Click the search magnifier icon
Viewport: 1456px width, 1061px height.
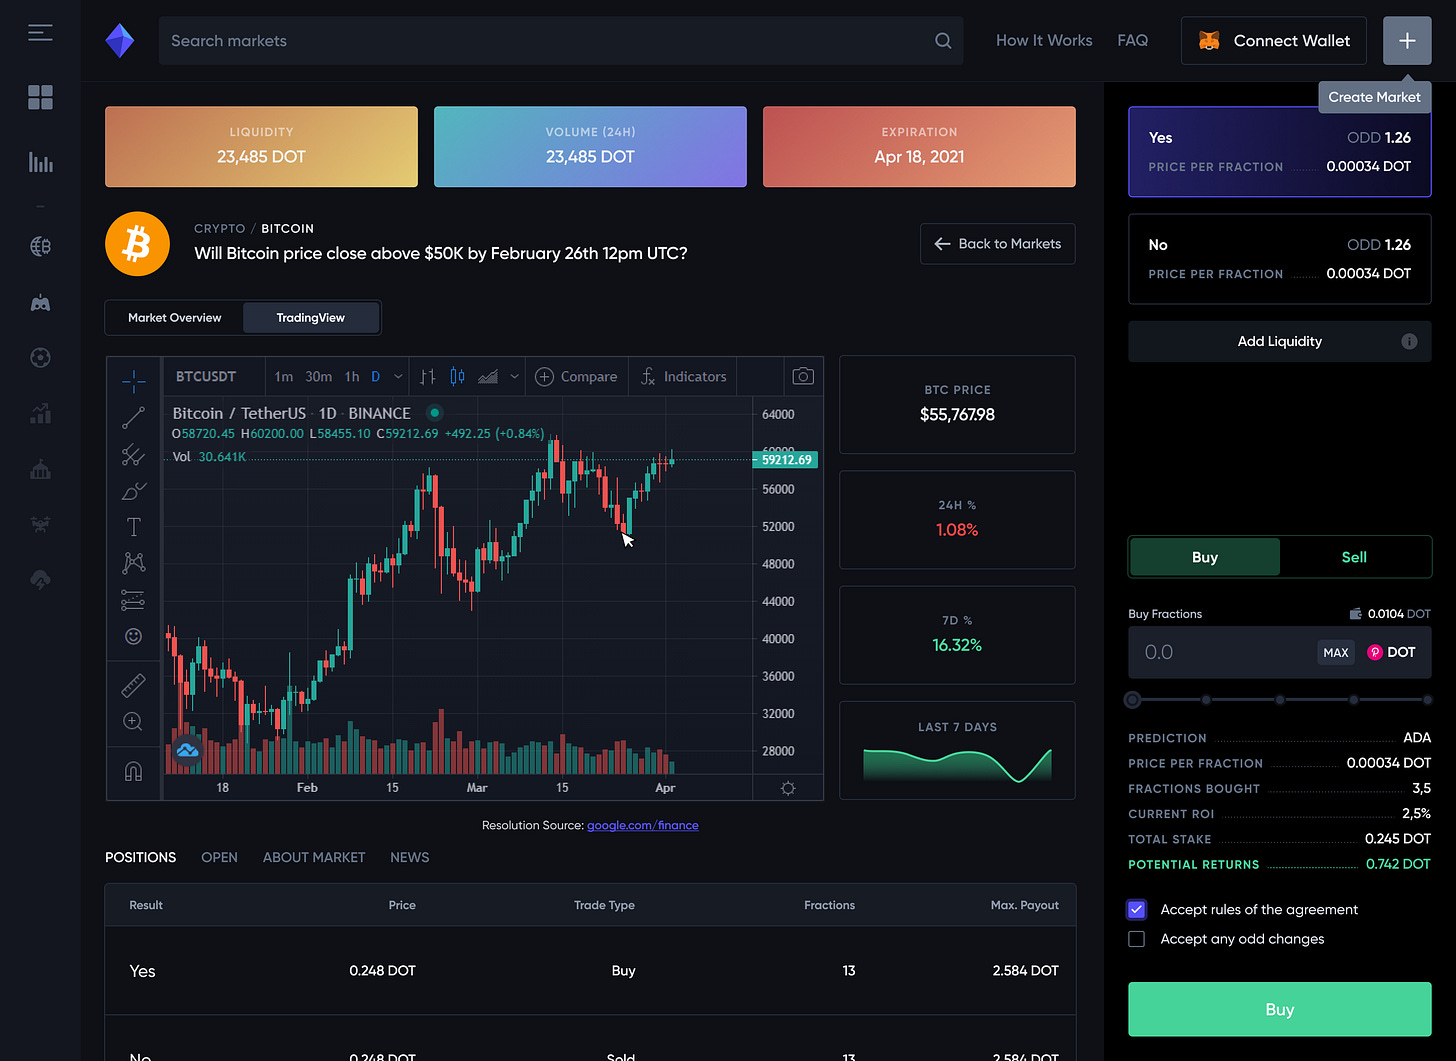(943, 41)
